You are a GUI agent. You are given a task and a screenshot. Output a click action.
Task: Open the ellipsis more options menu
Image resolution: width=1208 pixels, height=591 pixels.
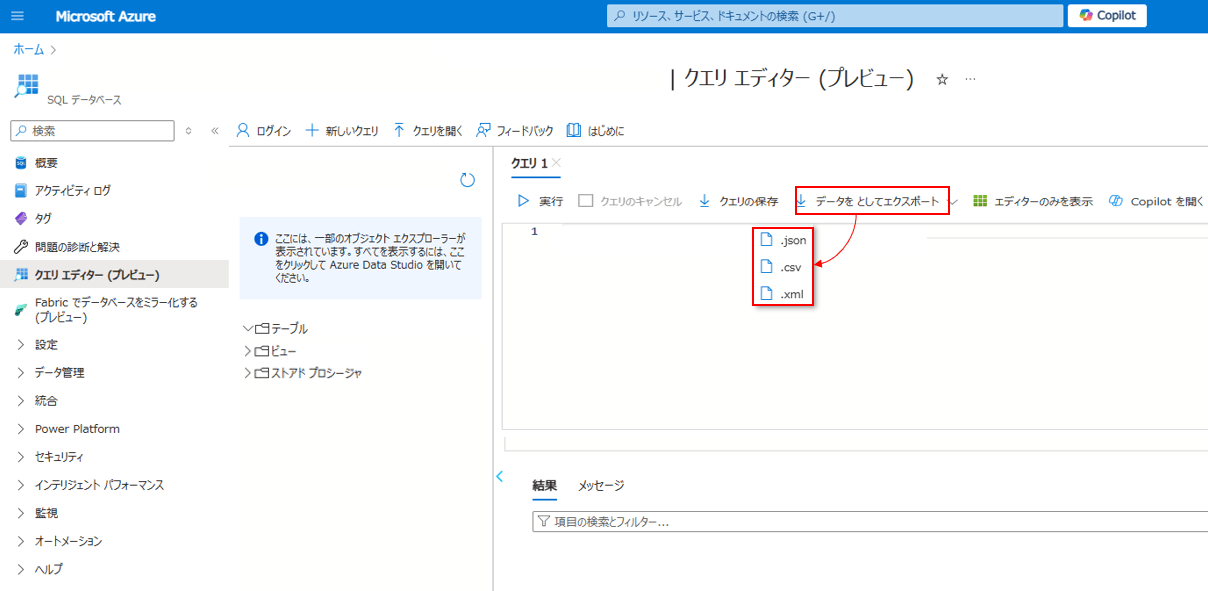click(970, 79)
